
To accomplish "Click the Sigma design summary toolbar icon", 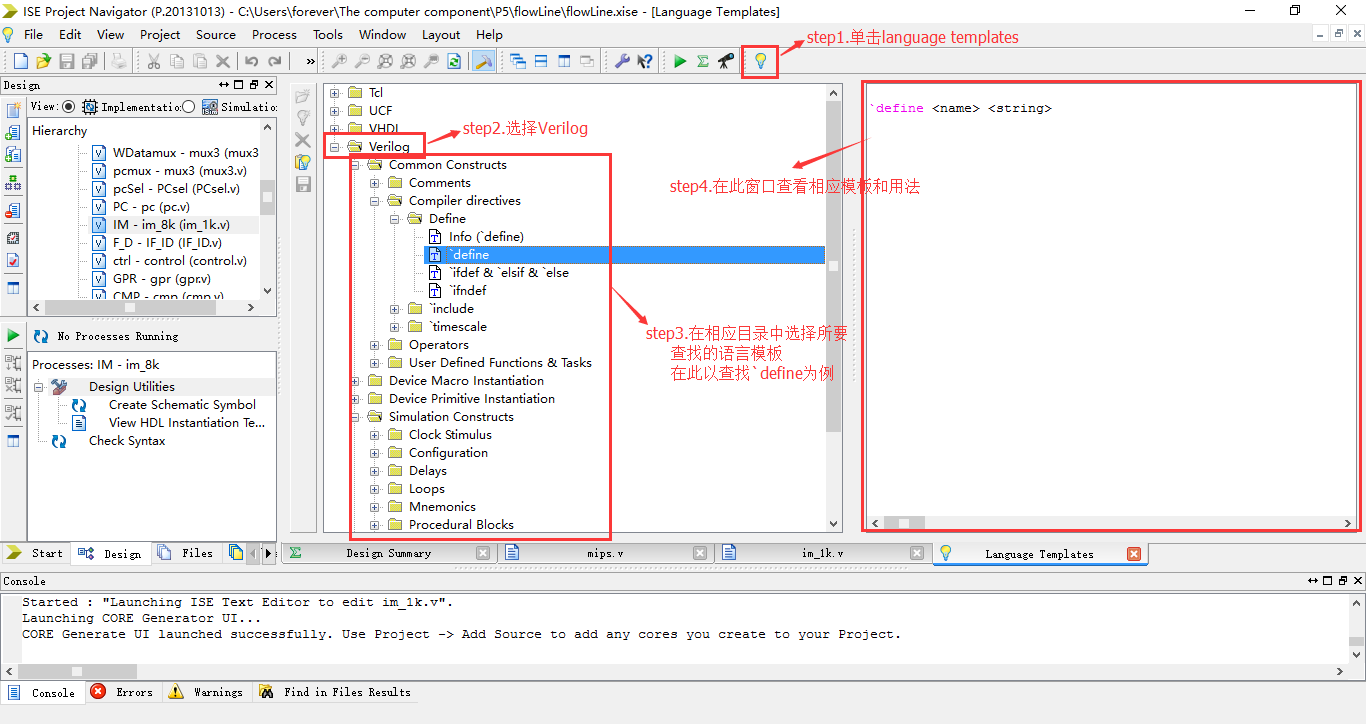I will (x=703, y=61).
